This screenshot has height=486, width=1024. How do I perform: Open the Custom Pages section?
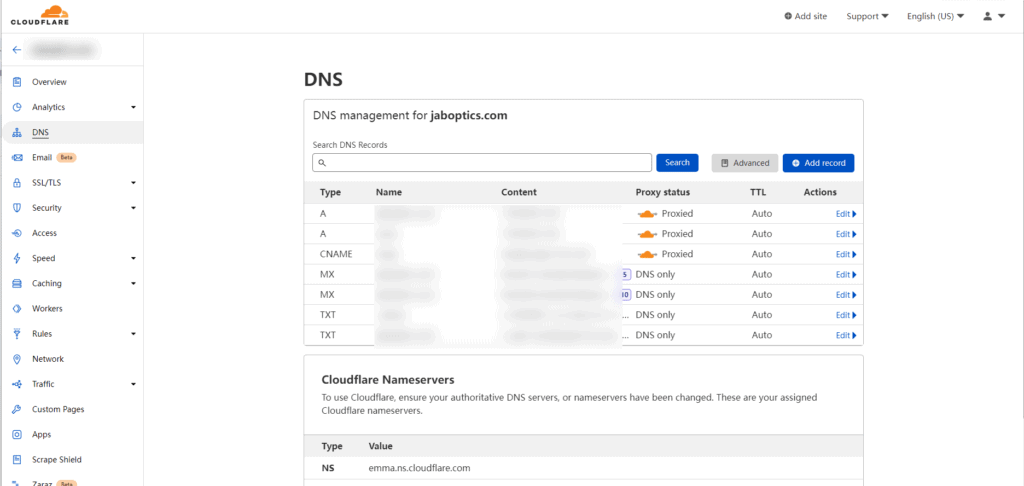pos(58,410)
